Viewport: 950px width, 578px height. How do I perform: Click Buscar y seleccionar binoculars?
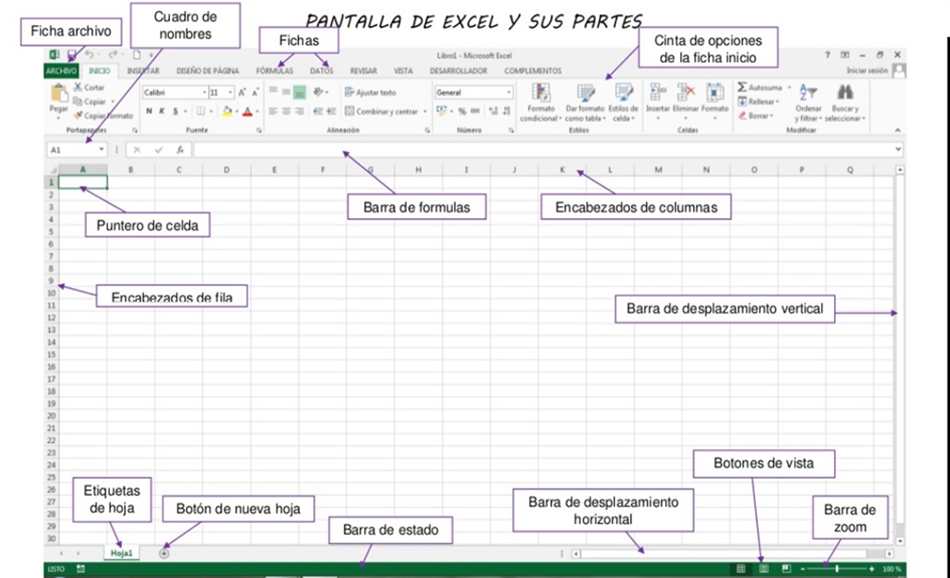click(845, 92)
